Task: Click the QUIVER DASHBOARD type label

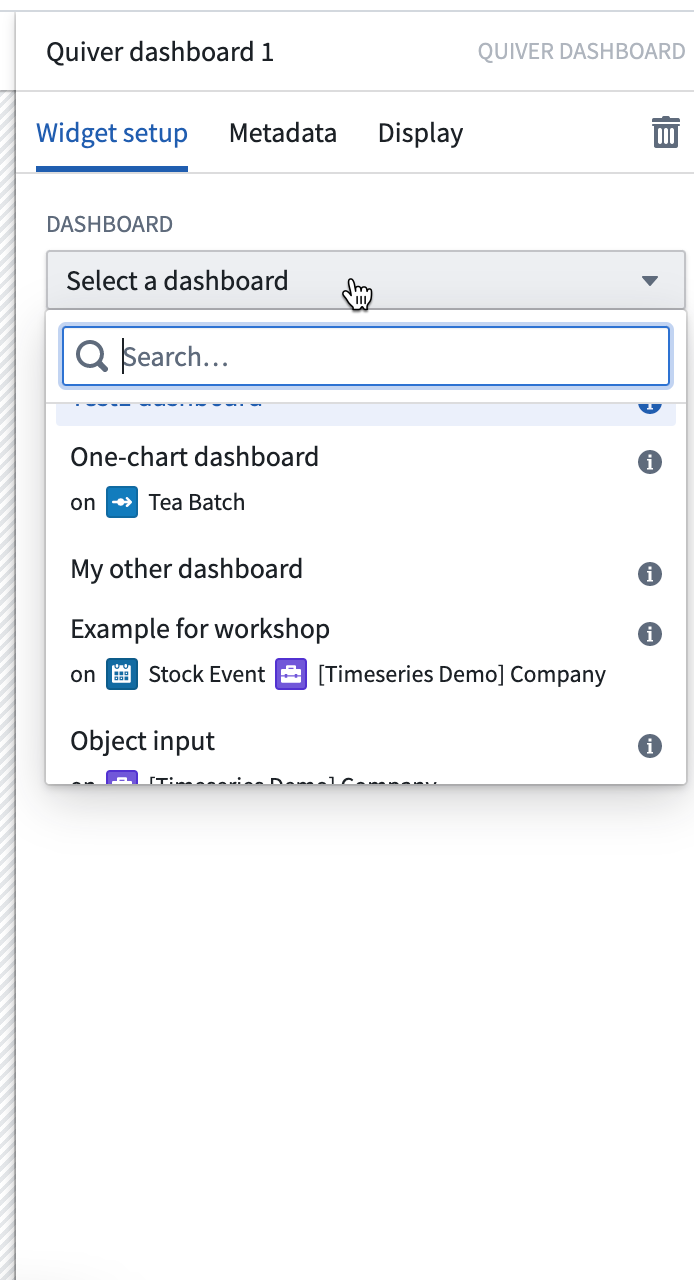Action: tap(581, 52)
